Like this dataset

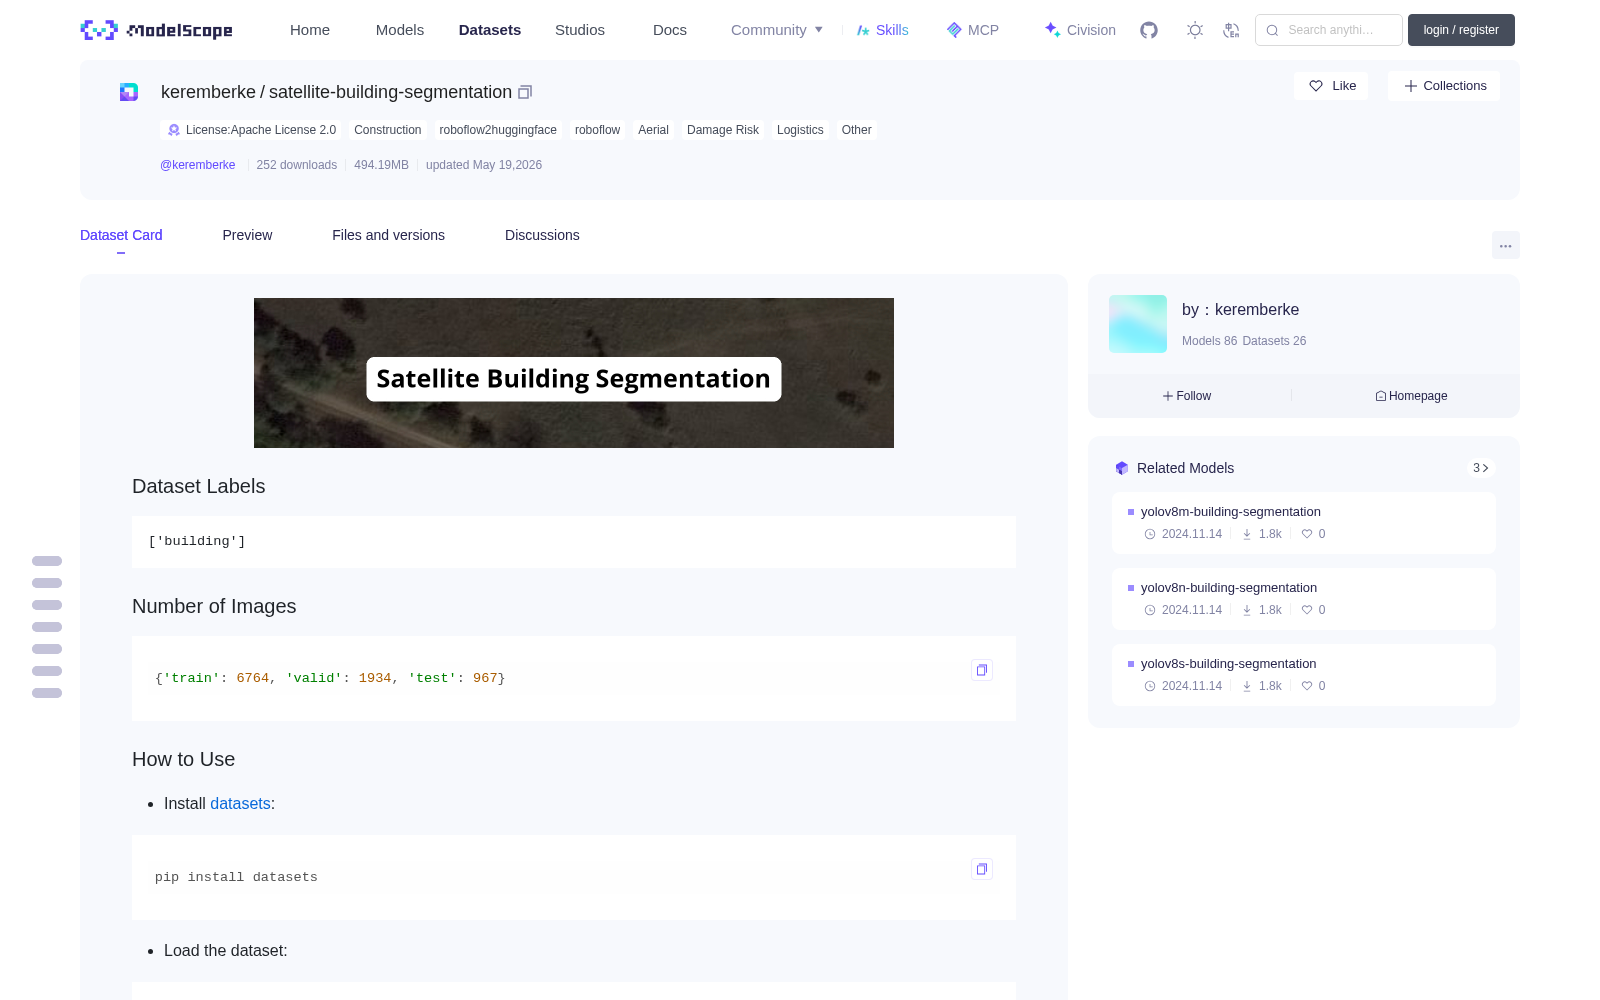point(1331,86)
